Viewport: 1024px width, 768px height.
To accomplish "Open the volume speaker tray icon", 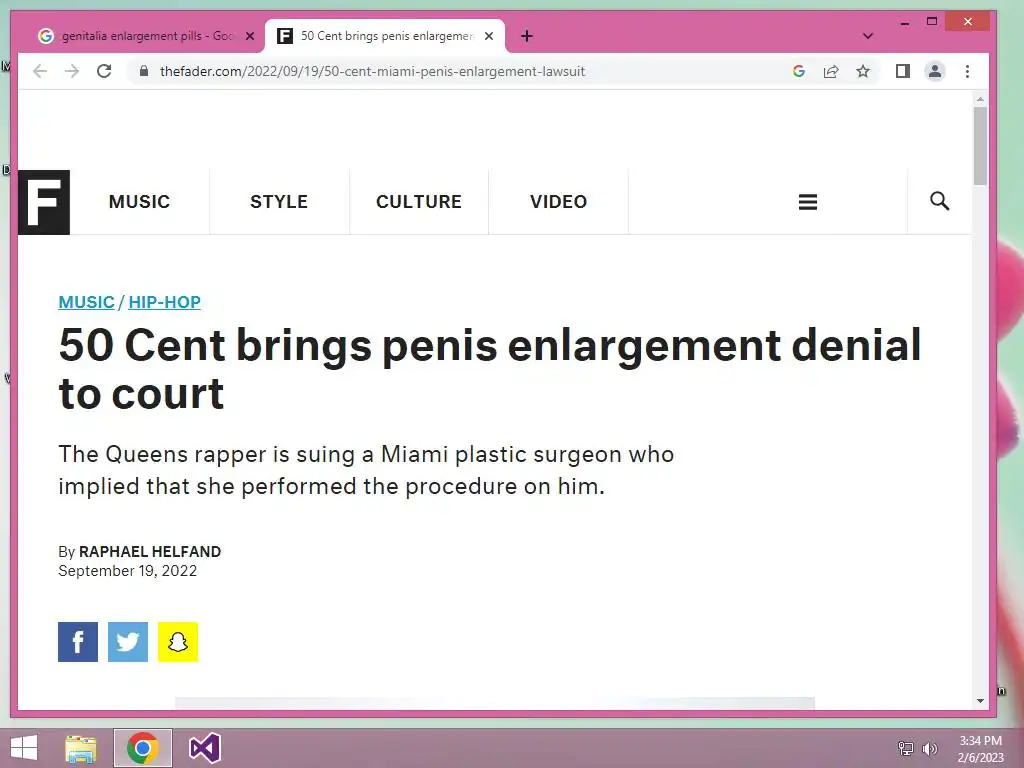I will 930,748.
